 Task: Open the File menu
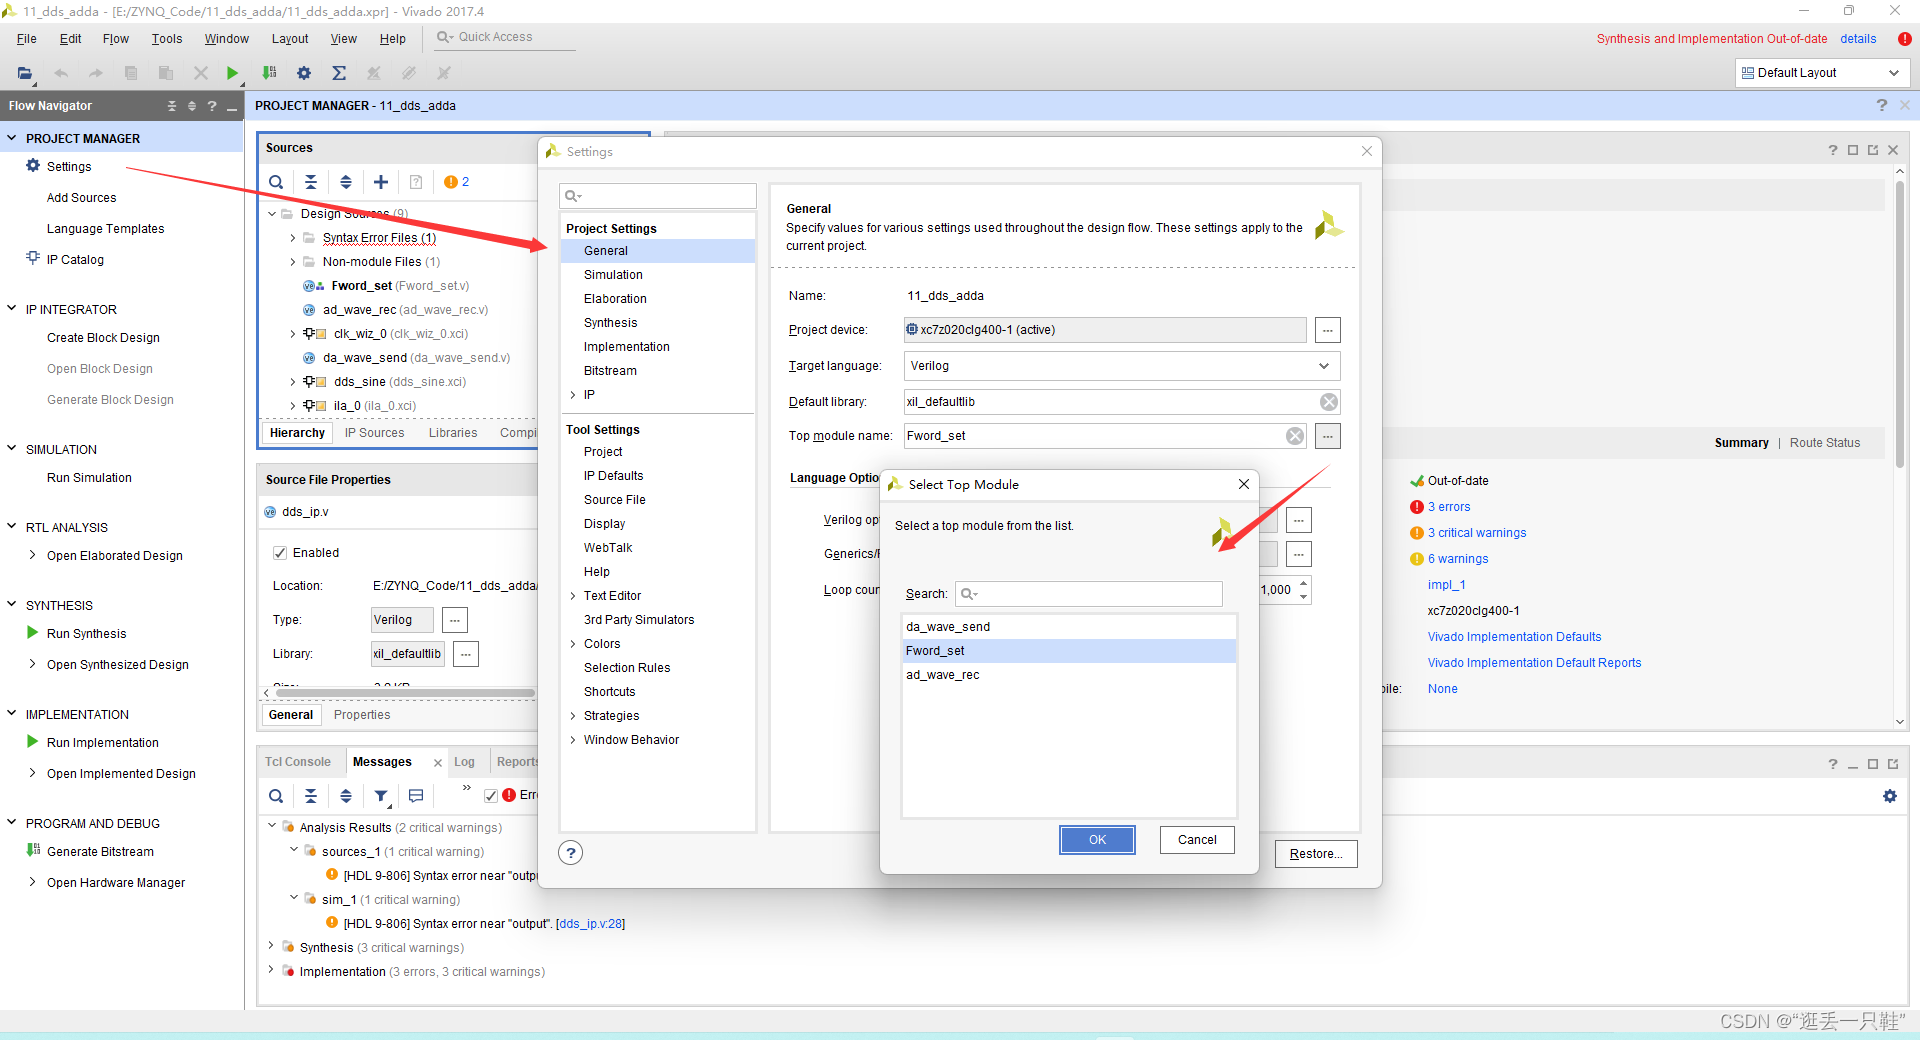(x=27, y=39)
